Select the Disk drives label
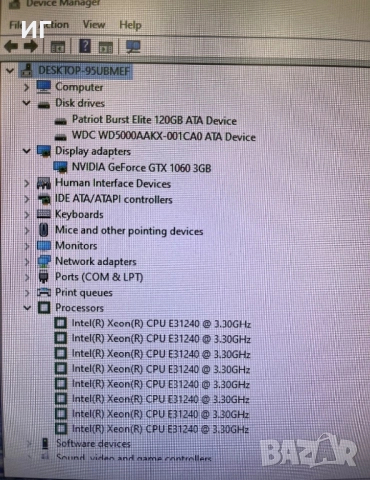The image size is (370, 480). click(x=80, y=103)
